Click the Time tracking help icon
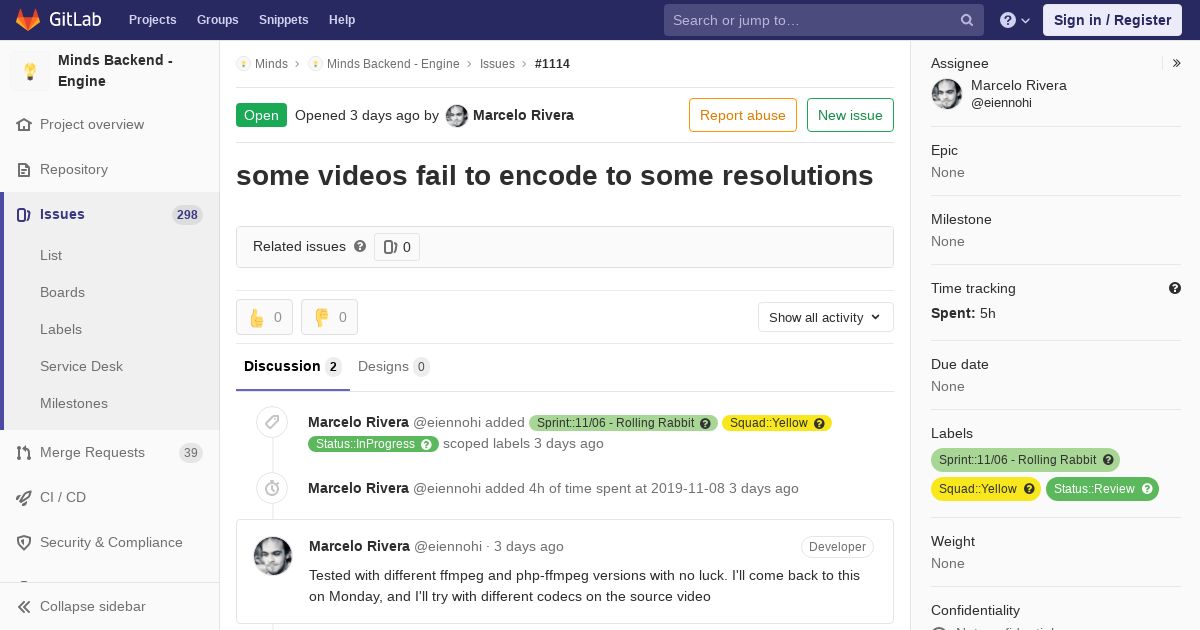Viewport: 1200px width, 630px height. tap(1175, 288)
